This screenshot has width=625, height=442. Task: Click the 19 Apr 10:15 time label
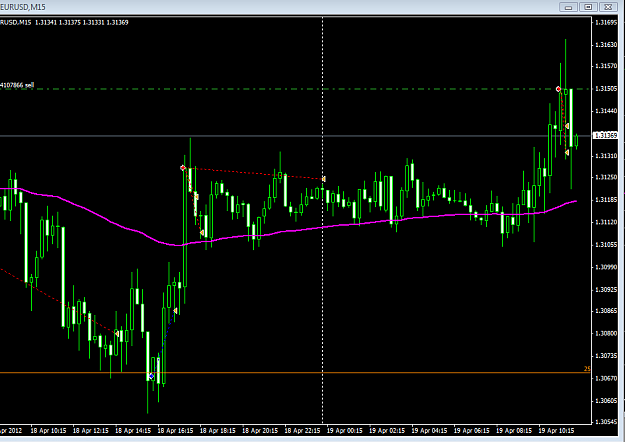point(556,430)
